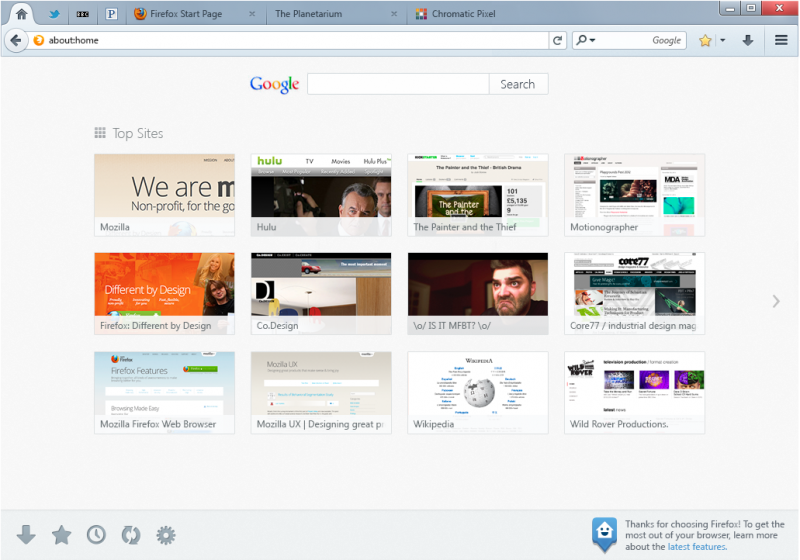Open The Painter and the Thief thumbnail
The image size is (800, 560).
[478, 195]
